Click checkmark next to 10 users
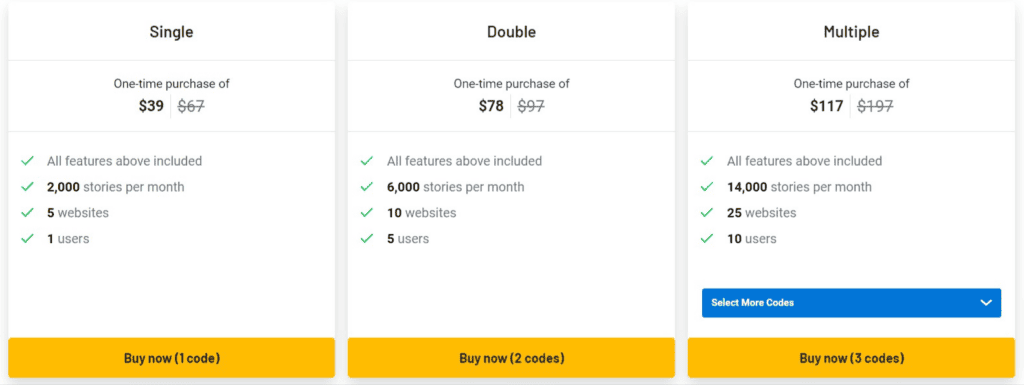The width and height of the screenshot is (1024, 385). (707, 239)
